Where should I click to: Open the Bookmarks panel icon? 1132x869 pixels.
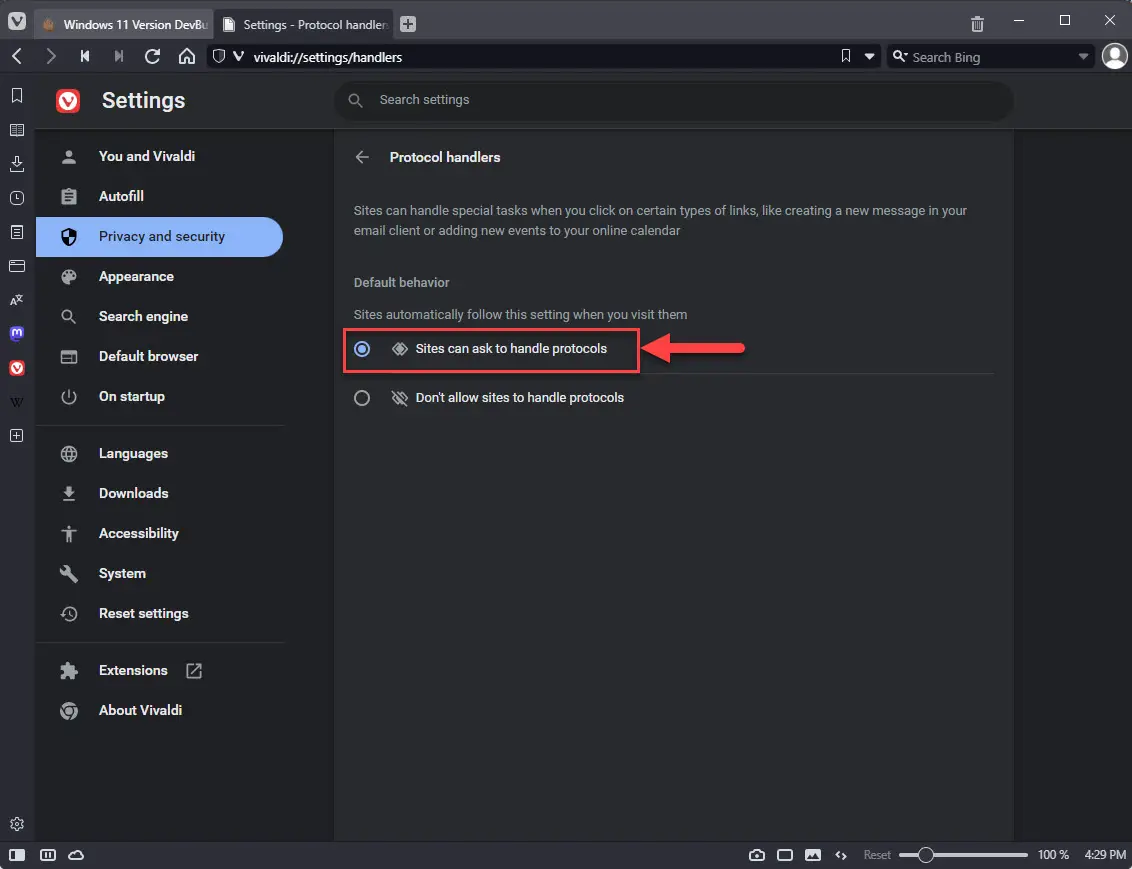[17, 95]
